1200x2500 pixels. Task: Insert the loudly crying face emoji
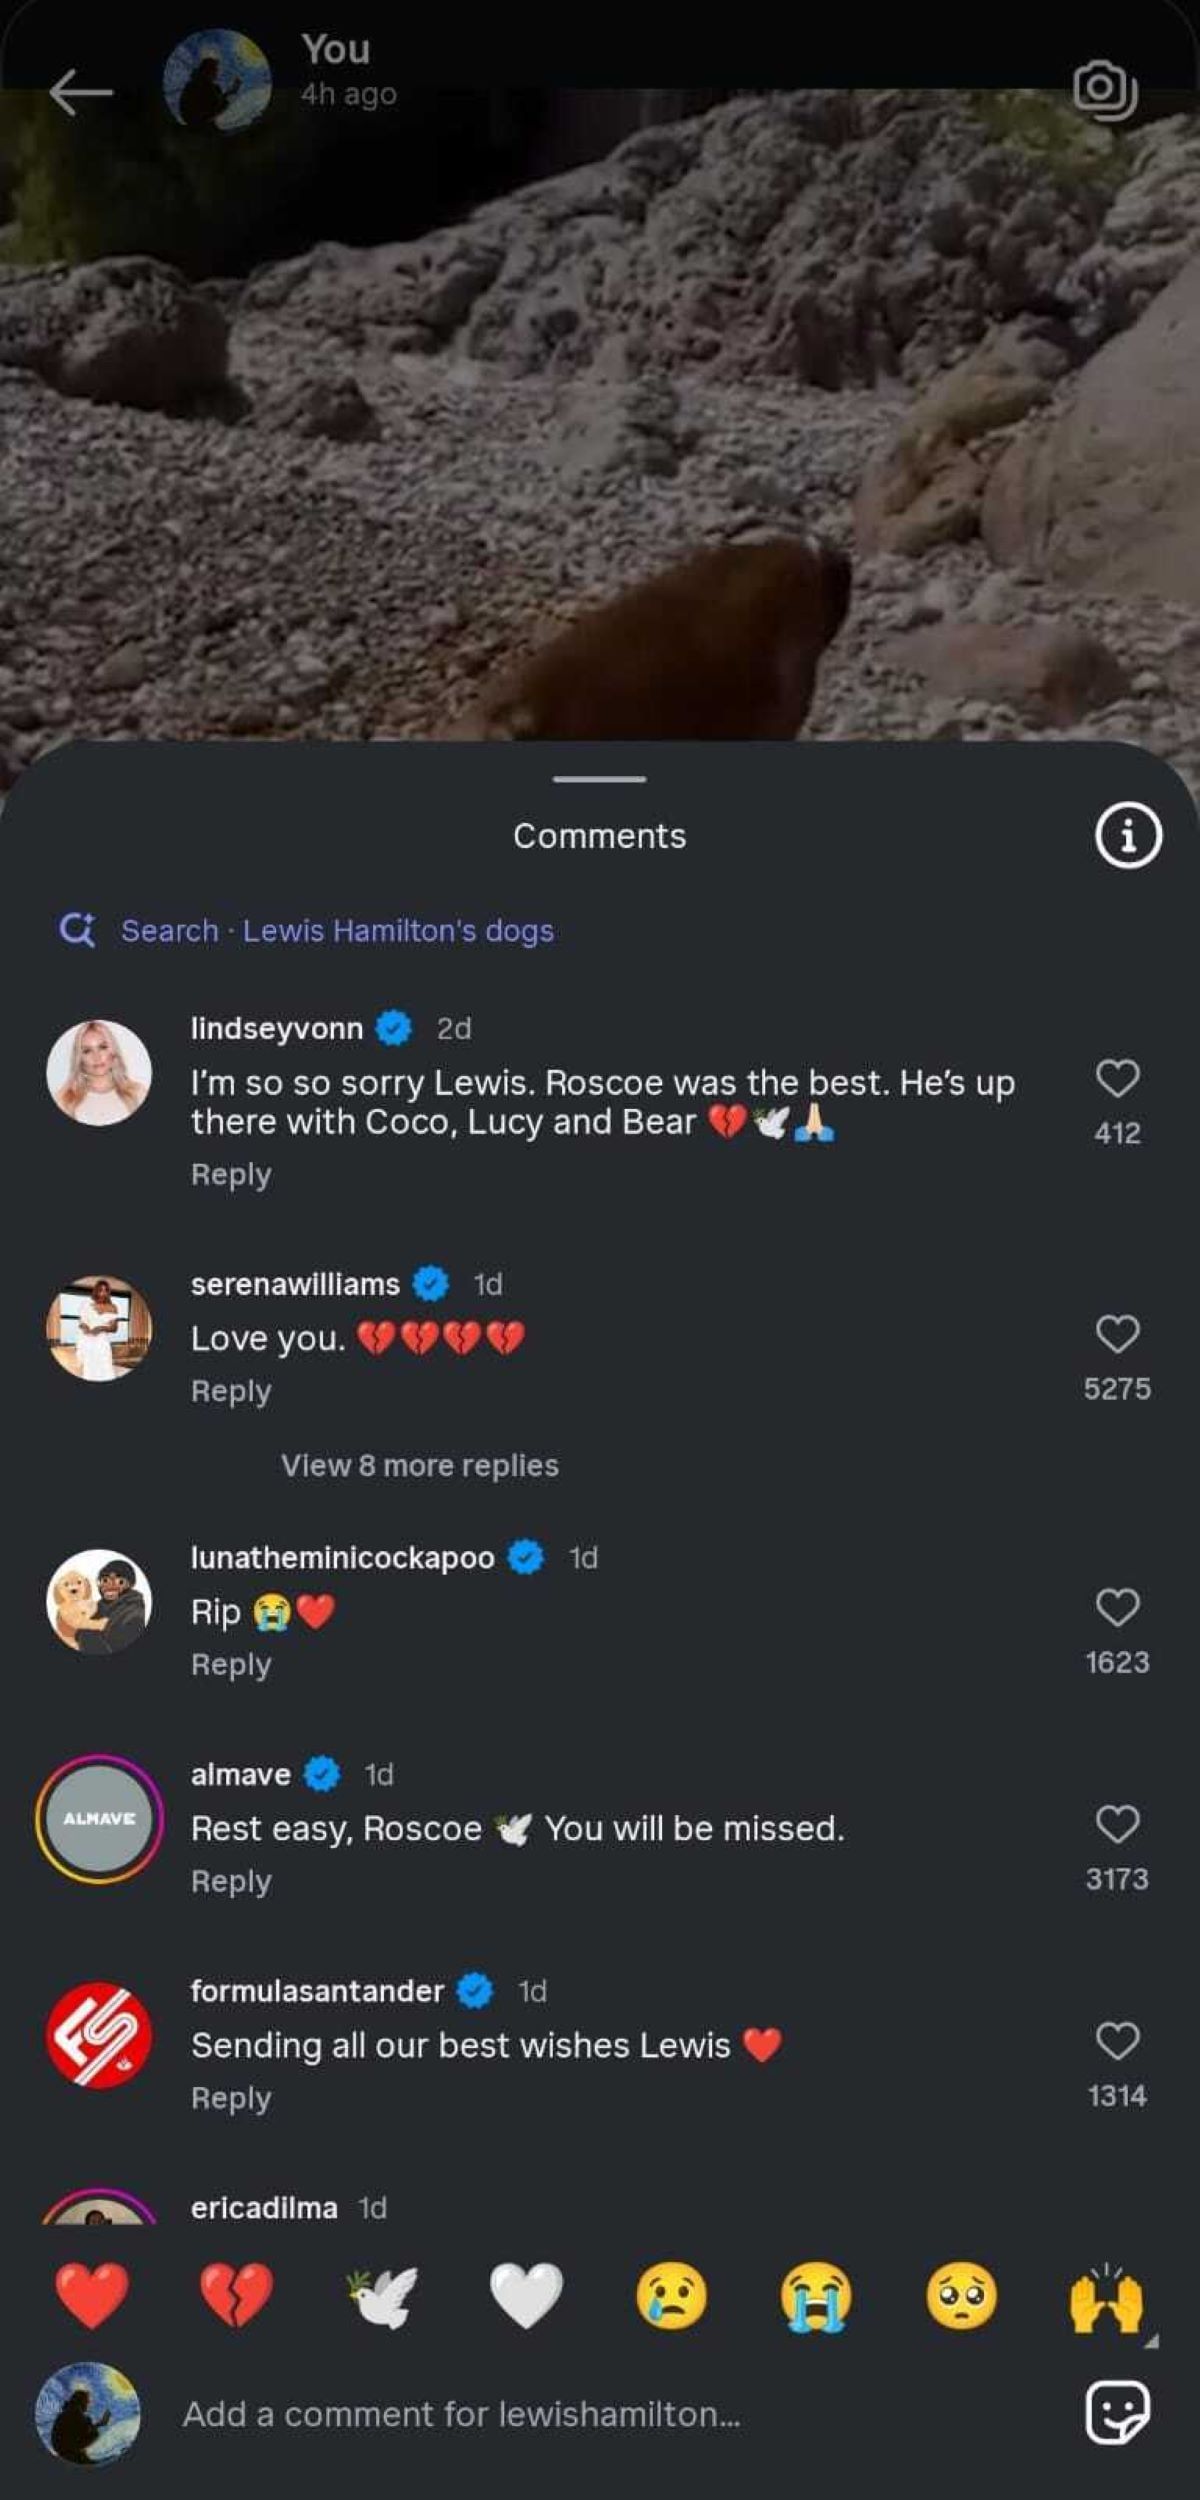(x=816, y=2296)
